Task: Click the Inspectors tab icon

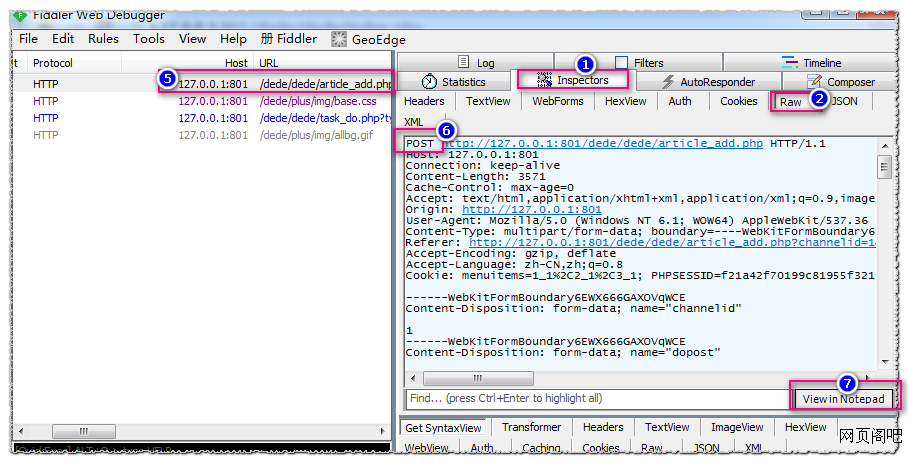Action: click(544, 79)
